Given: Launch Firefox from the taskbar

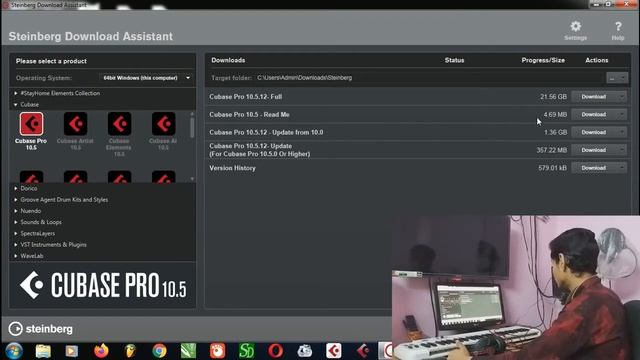Looking at the screenshot, I should coord(101,351).
